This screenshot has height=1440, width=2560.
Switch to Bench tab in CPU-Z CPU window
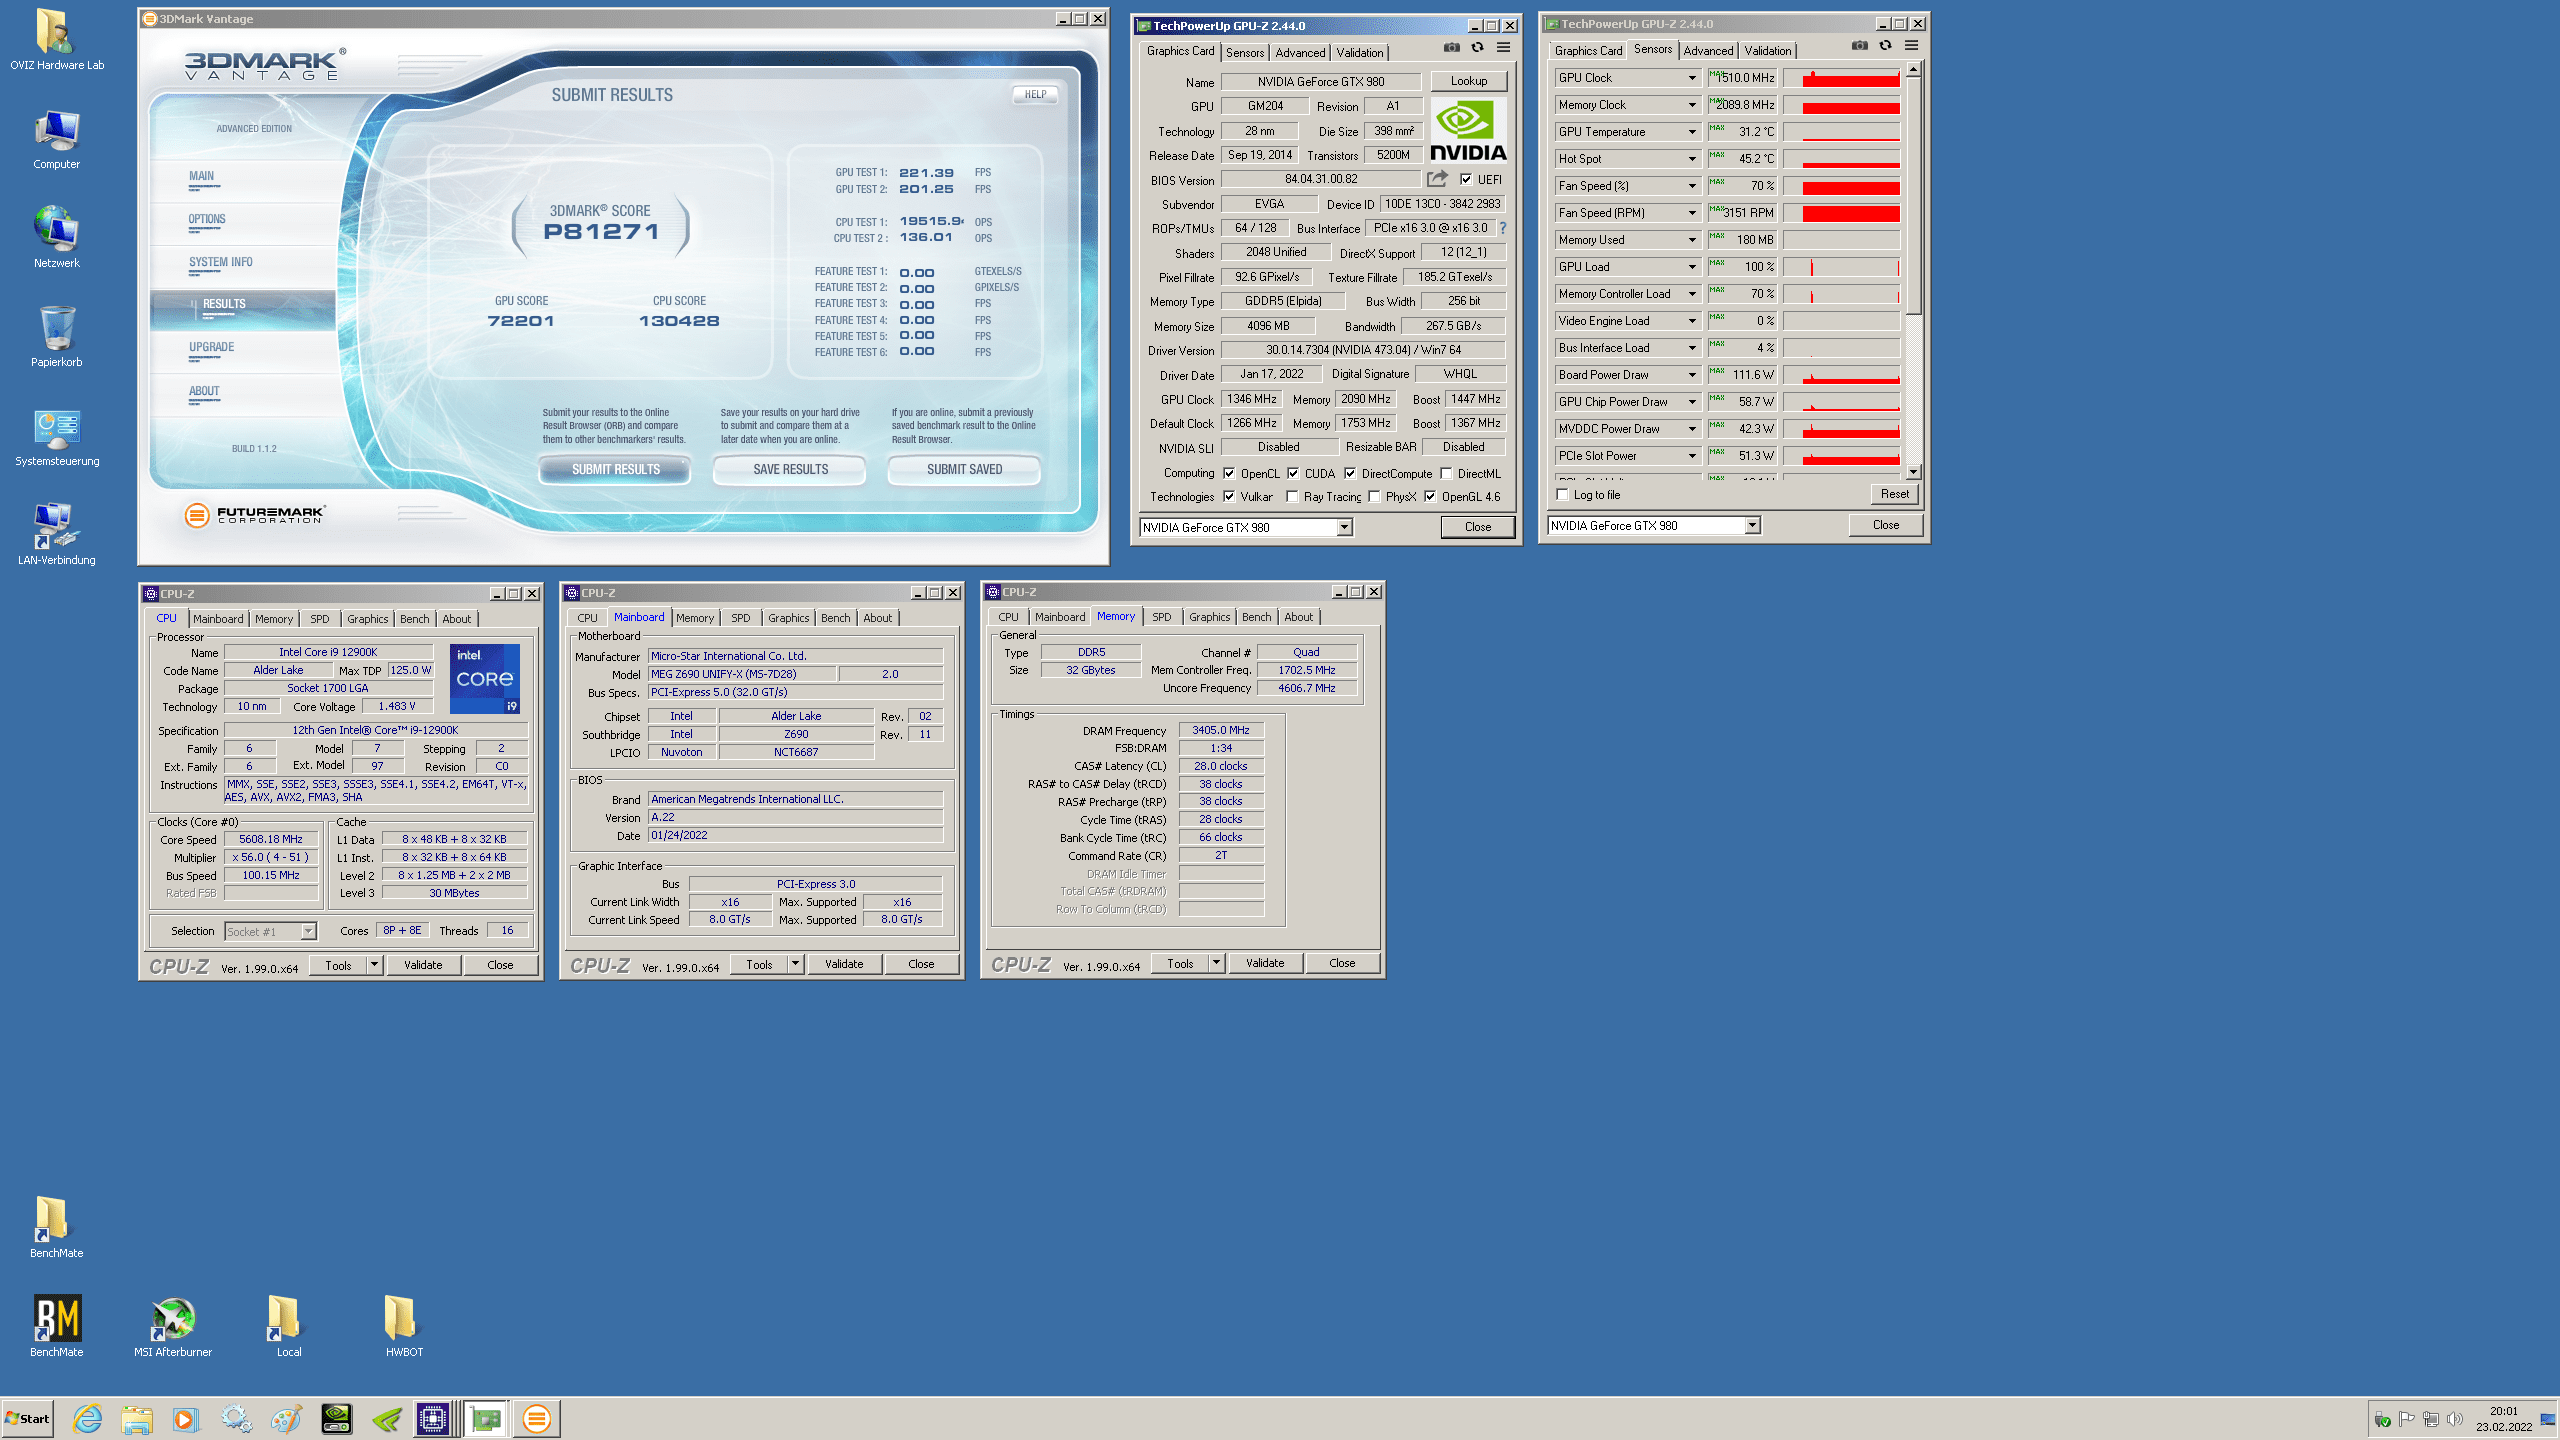click(x=414, y=619)
